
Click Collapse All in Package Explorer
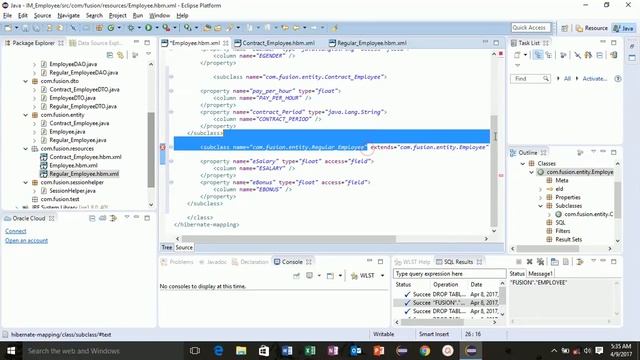tap(110, 55)
